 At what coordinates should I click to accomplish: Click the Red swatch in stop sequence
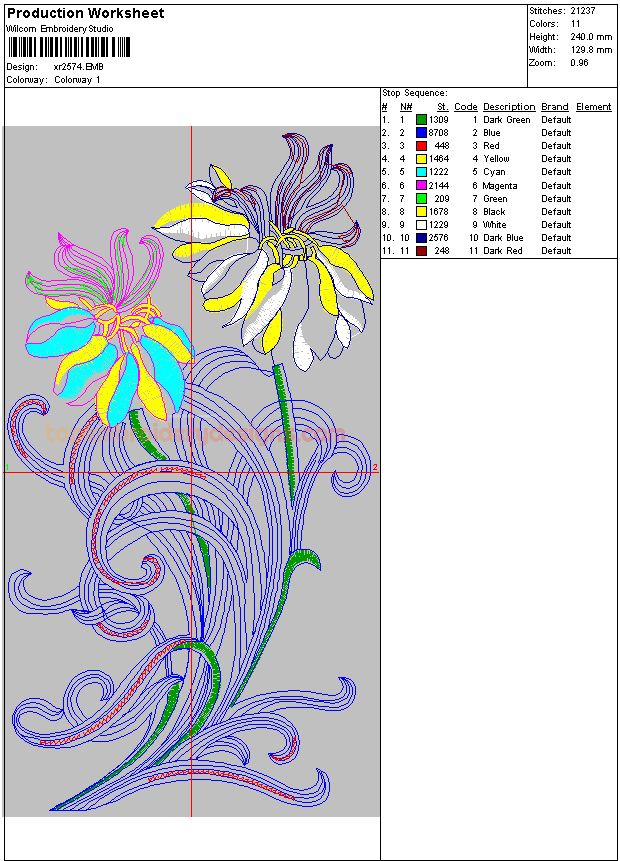tap(421, 146)
